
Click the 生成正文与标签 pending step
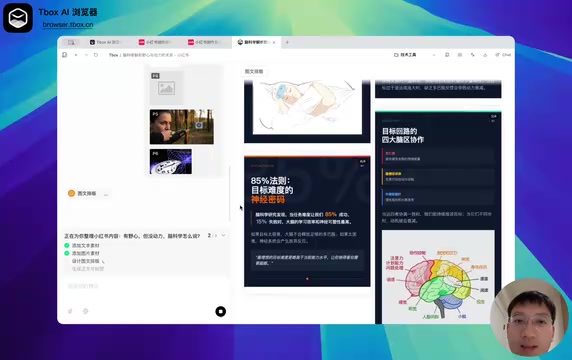(x=88, y=269)
